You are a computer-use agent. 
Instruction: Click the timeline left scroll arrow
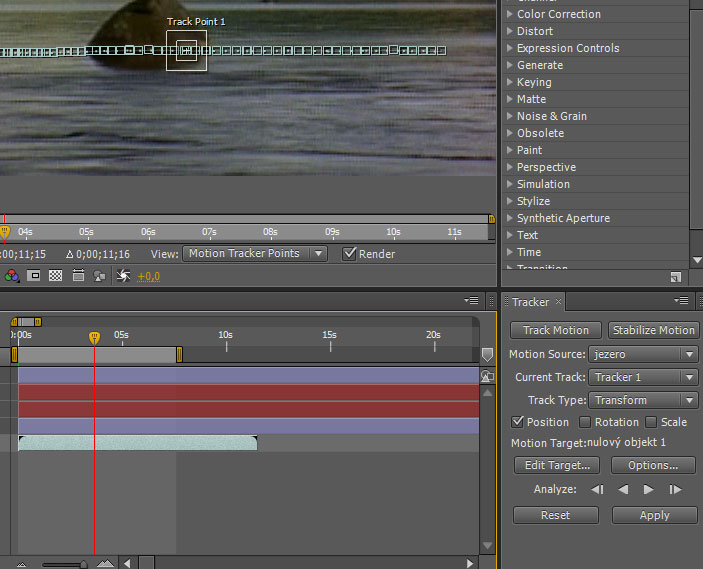[x=127, y=563]
